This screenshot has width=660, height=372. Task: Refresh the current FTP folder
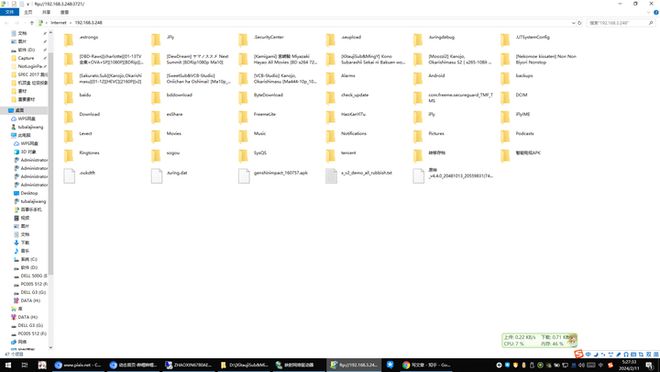click(580, 23)
